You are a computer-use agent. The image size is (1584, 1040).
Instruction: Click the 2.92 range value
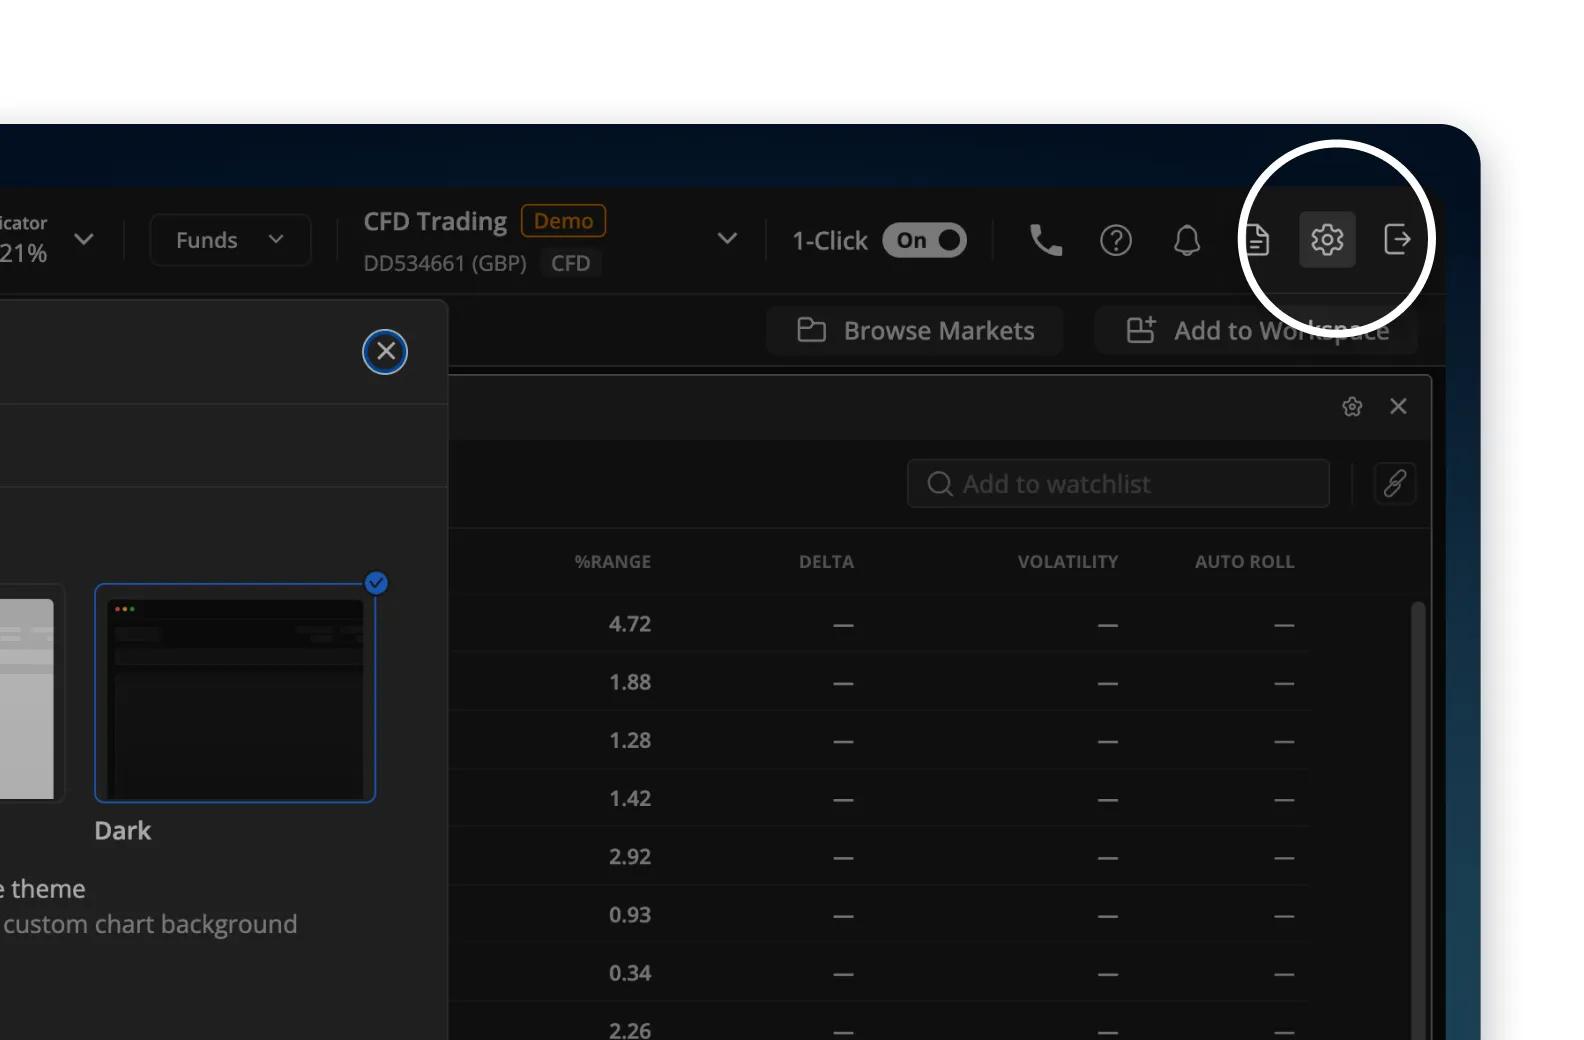coord(630,856)
